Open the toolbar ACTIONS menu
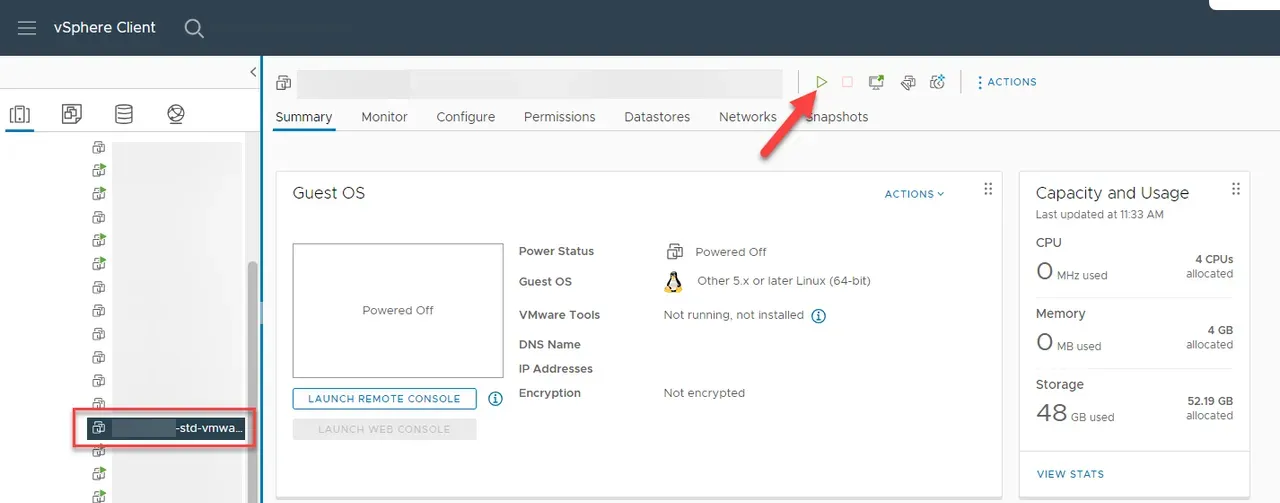The height and width of the screenshot is (503, 1280). point(1007,82)
